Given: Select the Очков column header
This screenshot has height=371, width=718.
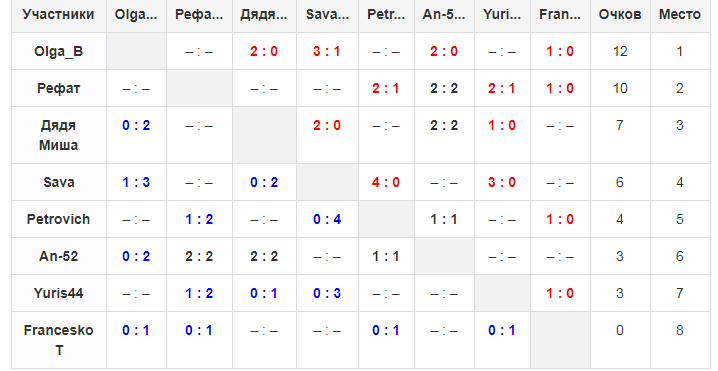Looking at the screenshot, I should tap(620, 14).
